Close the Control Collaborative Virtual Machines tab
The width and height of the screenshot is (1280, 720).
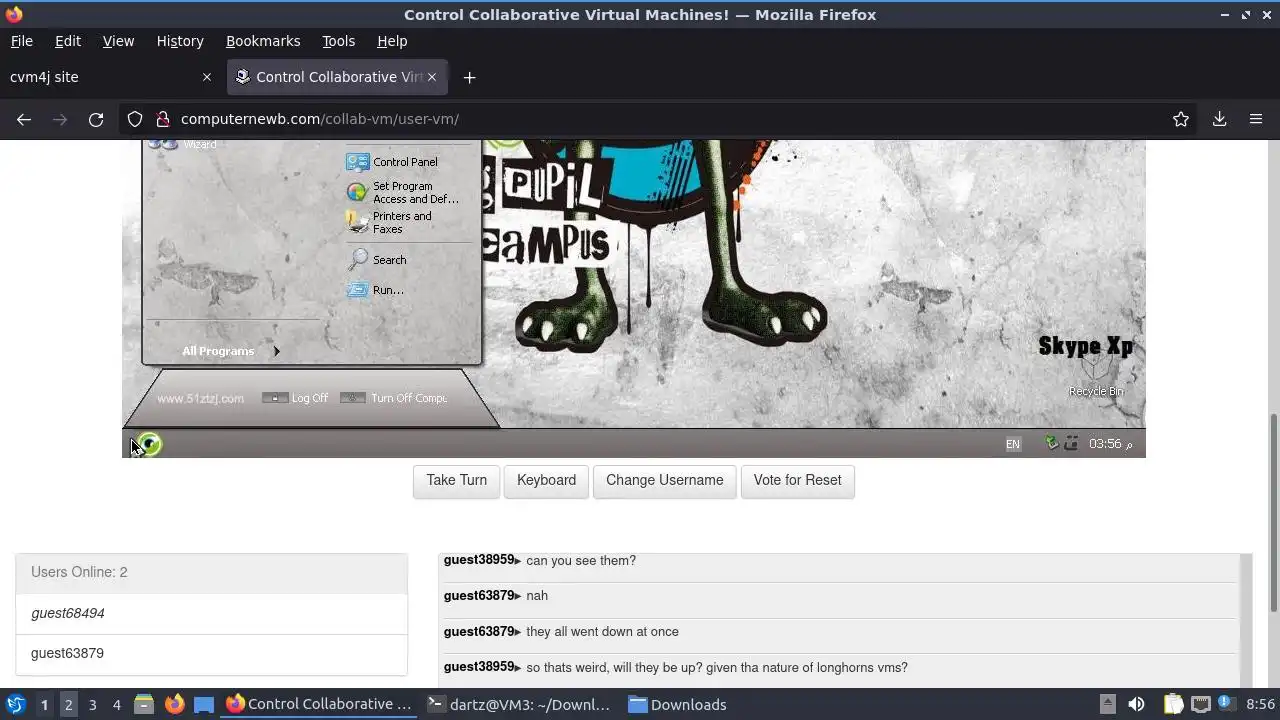click(432, 77)
